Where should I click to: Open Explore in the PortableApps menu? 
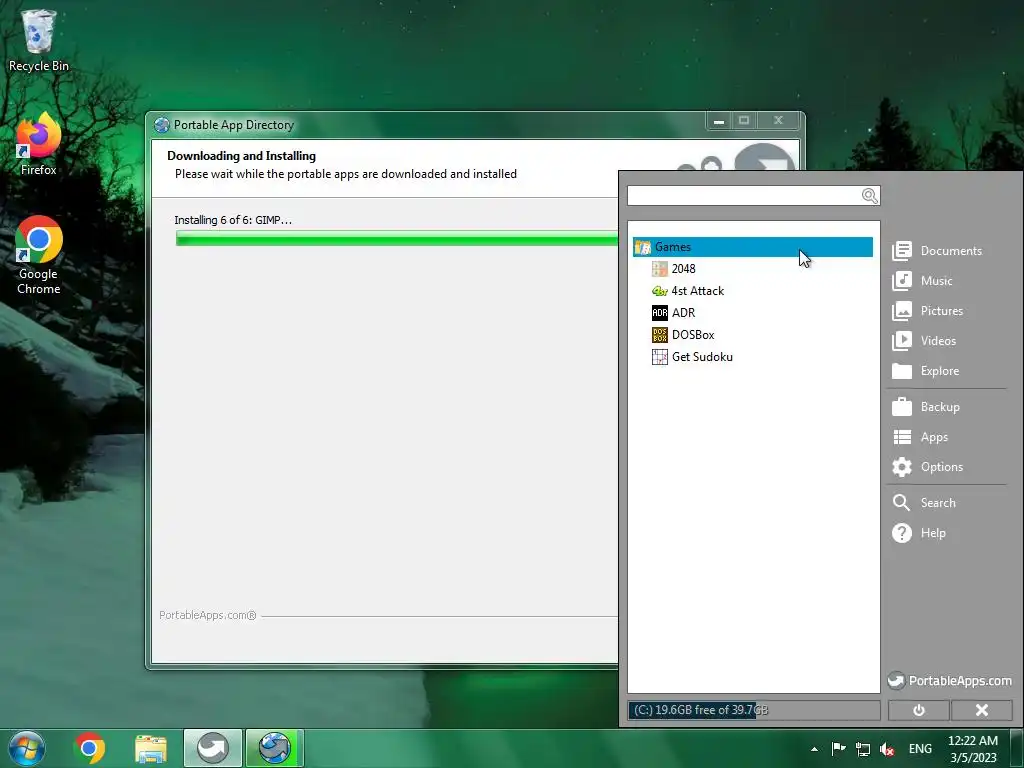(x=925, y=371)
